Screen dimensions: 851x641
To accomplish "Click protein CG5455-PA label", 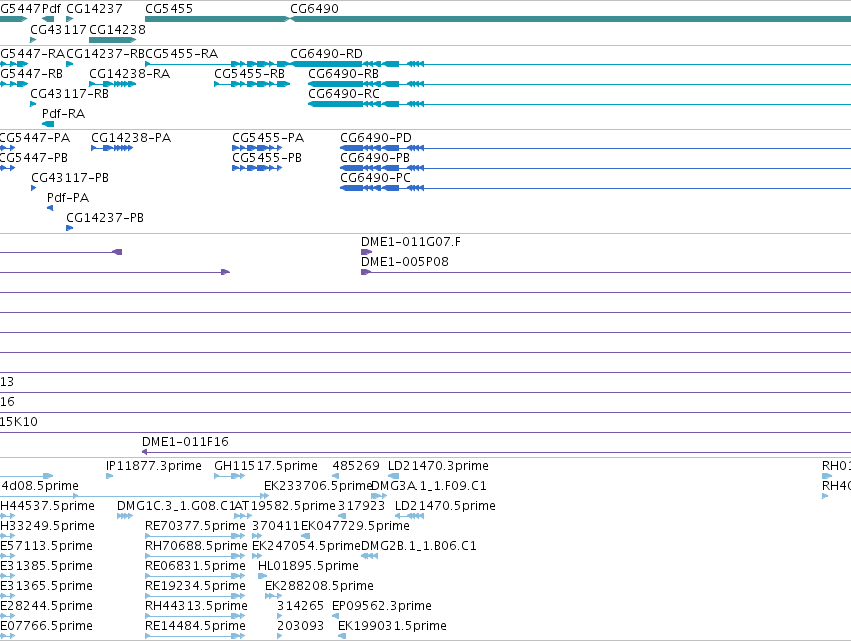I will click(x=268, y=138).
